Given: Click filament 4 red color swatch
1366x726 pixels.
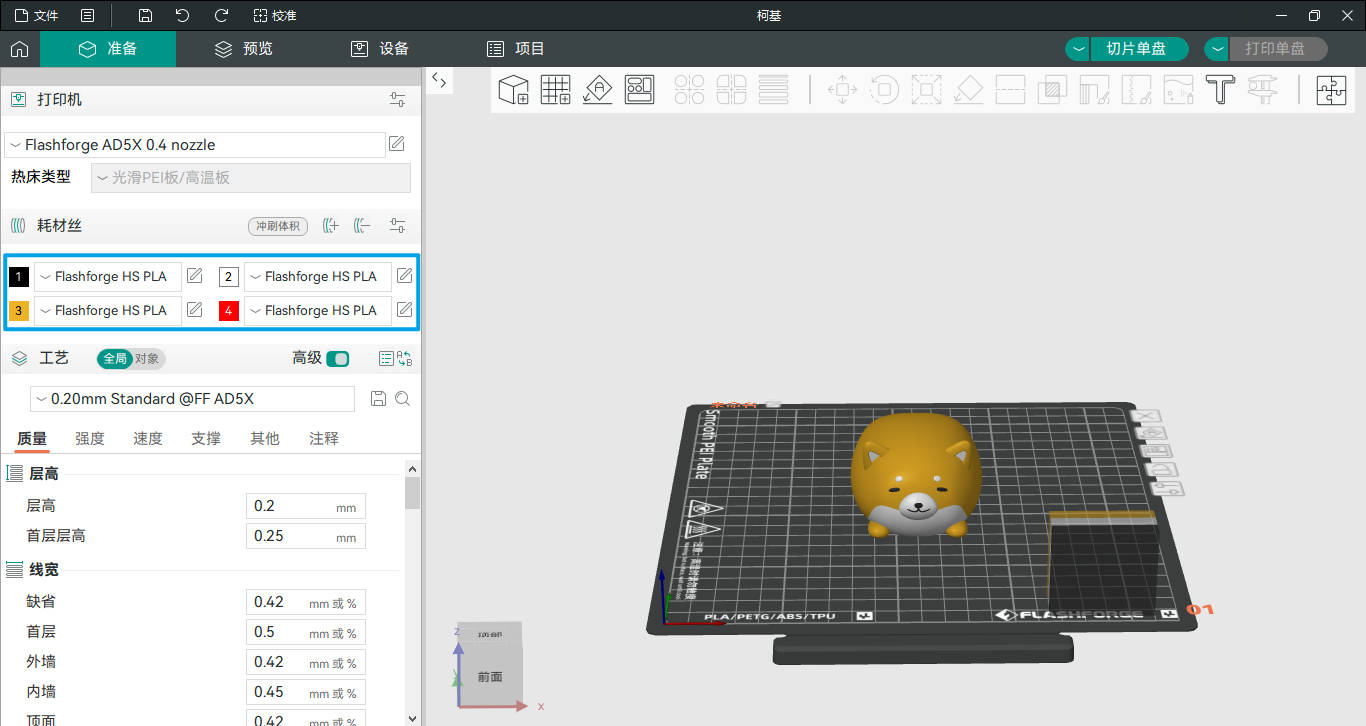Looking at the screenshot, I should point(229,311).
